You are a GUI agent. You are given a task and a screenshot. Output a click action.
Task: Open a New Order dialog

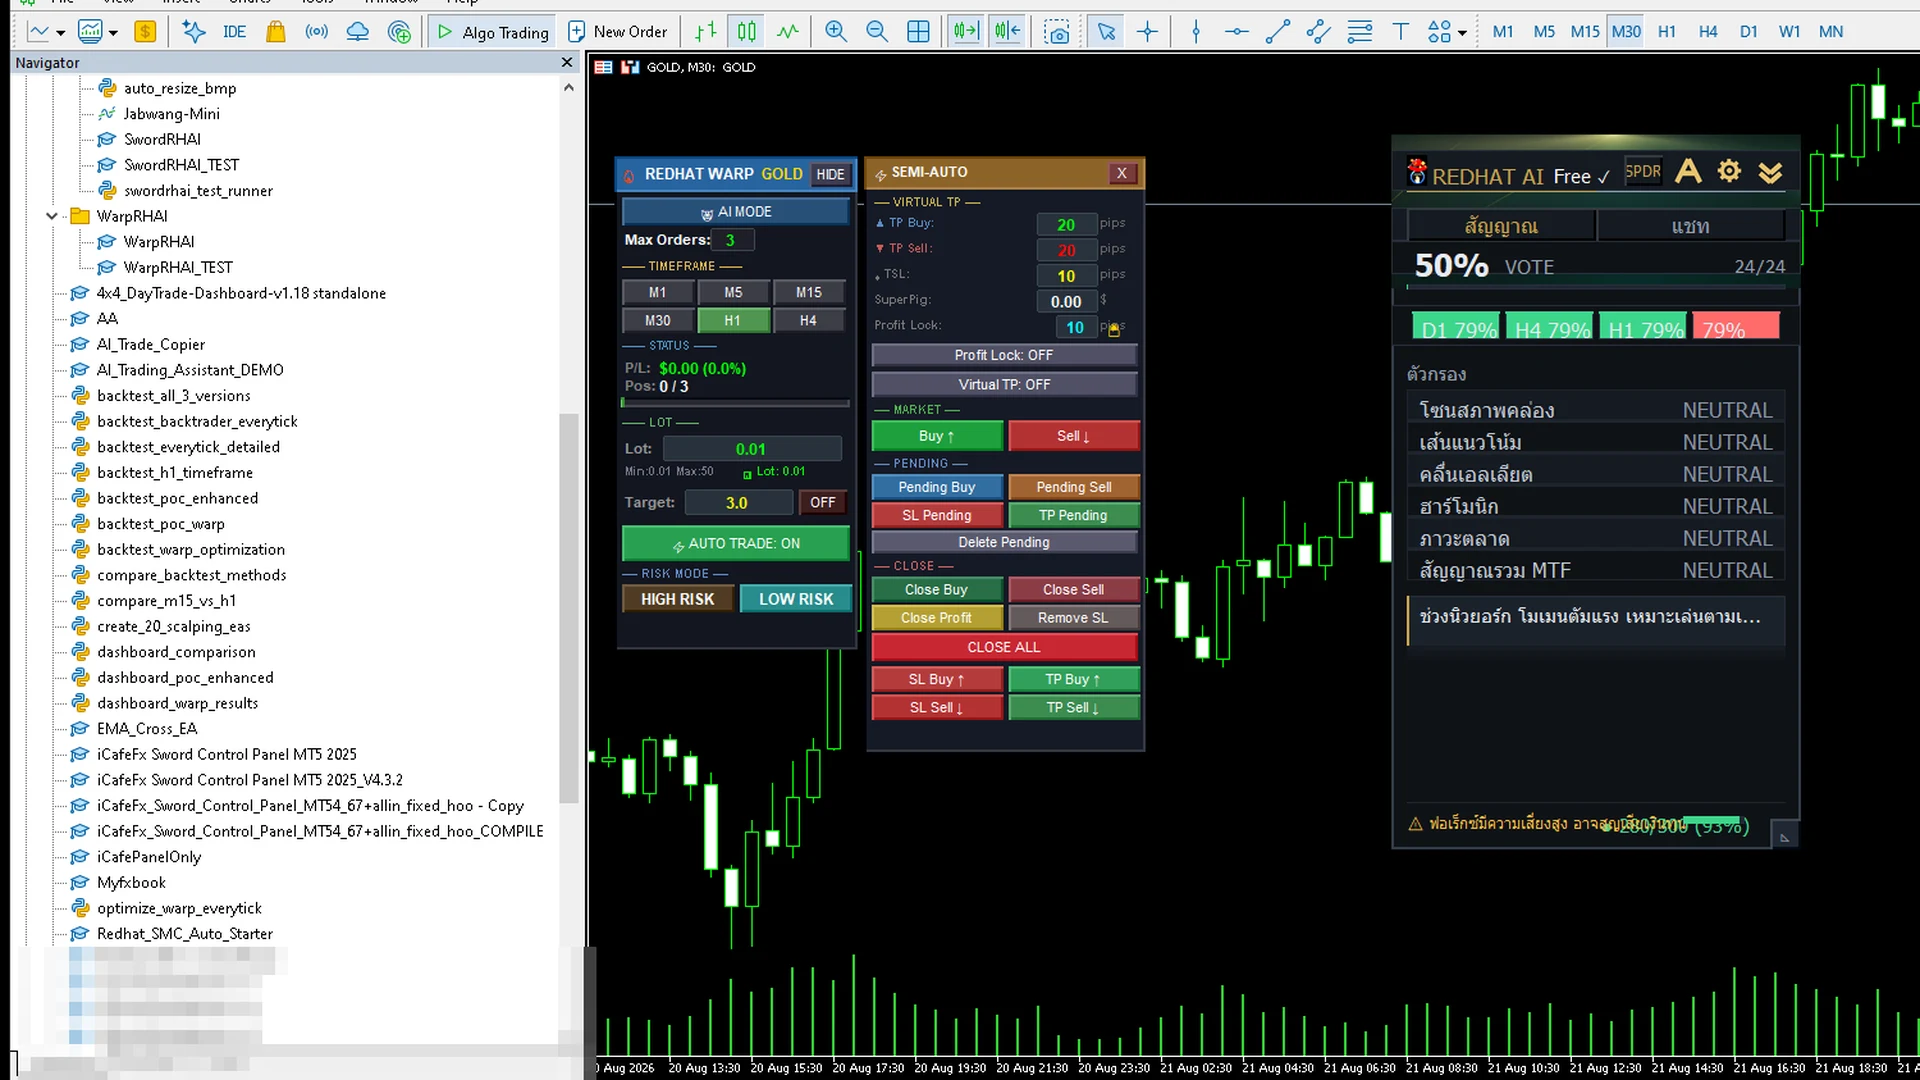tap(618, 32)
